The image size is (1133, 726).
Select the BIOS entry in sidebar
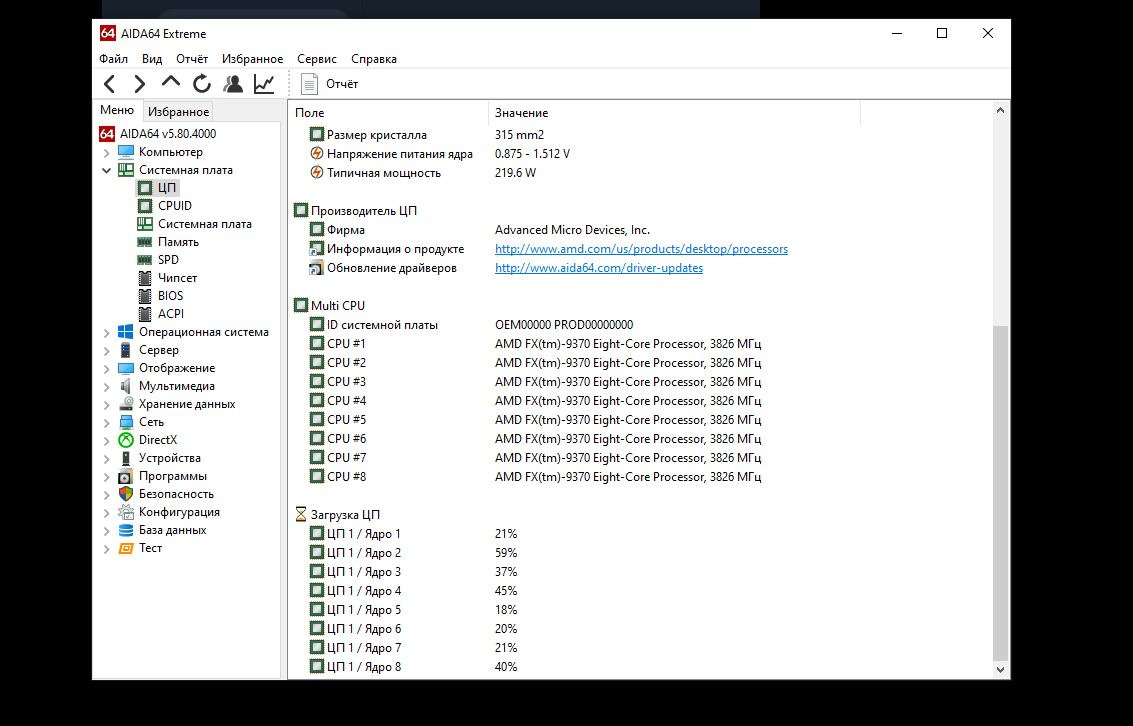170,296
